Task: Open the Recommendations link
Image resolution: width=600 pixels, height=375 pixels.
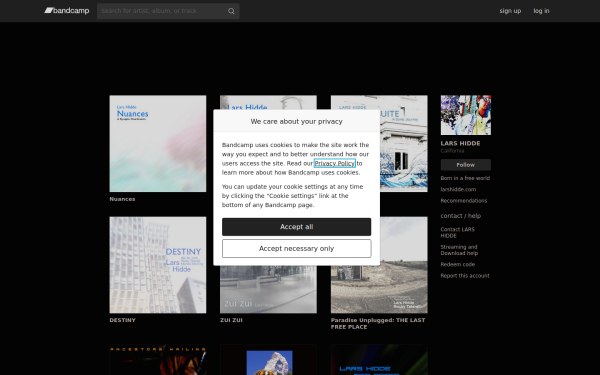Action: point(464,201)
